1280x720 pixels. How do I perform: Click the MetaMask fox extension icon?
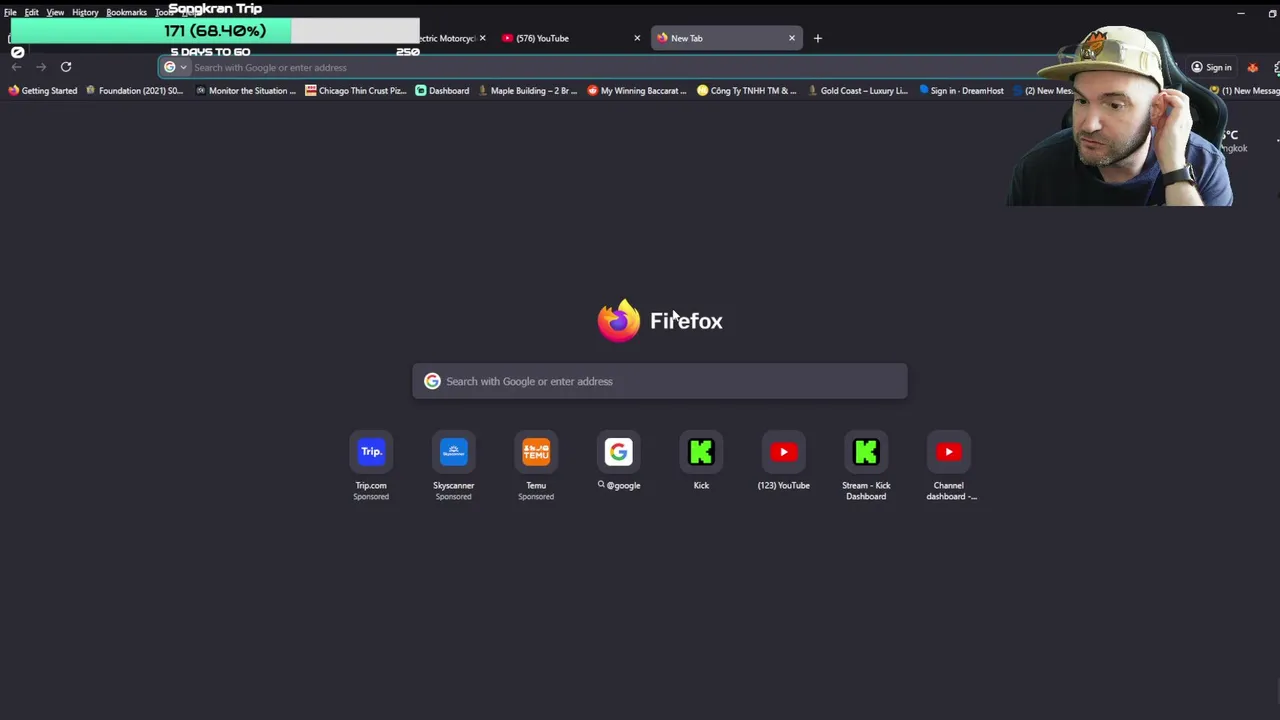pos(1252,67)
